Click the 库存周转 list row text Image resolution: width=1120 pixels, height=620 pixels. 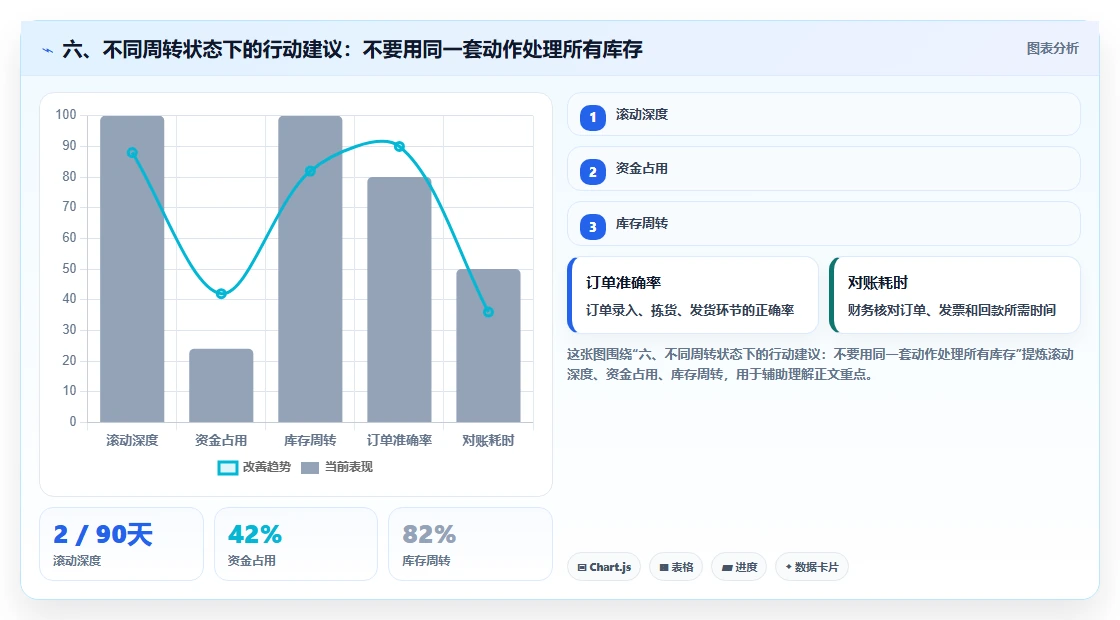pos(641,224)
